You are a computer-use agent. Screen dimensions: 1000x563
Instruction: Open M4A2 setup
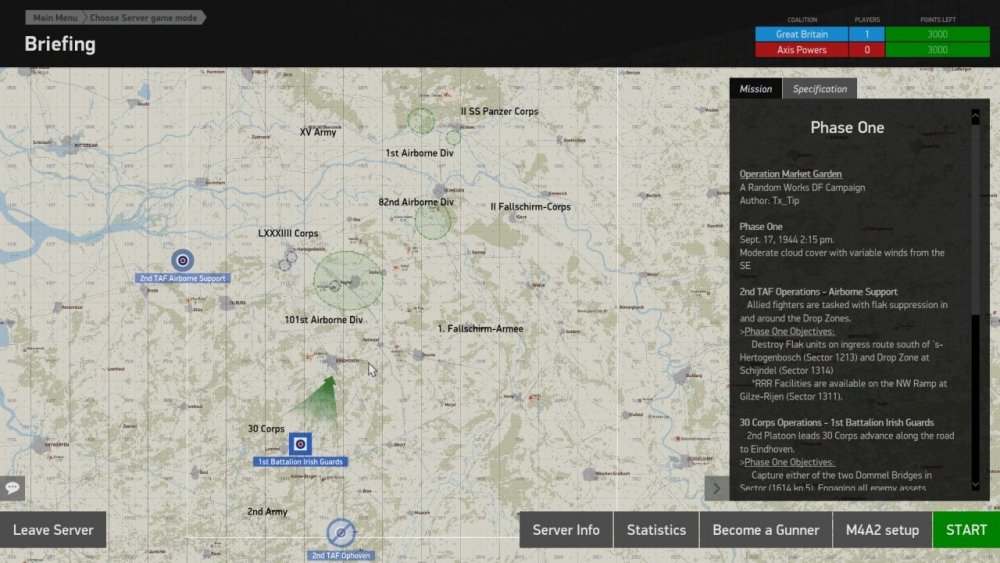pyautogui.click(x=882, y=530)
